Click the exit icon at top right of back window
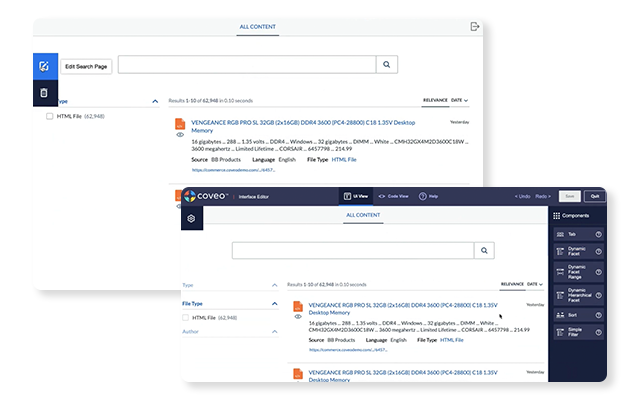Viewport: 640px width, 400px height. click(475, 26)
